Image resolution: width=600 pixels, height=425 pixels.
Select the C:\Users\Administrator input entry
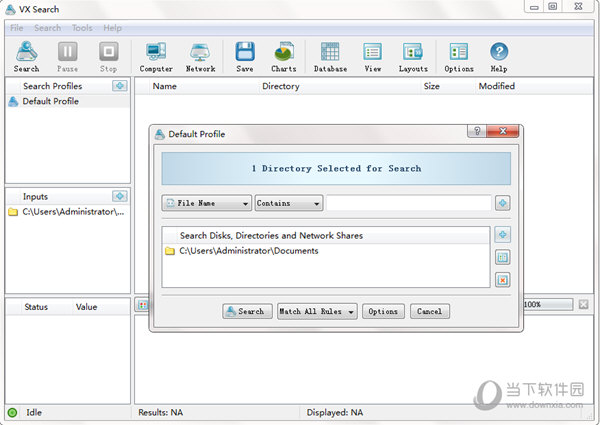coord(68,212)
